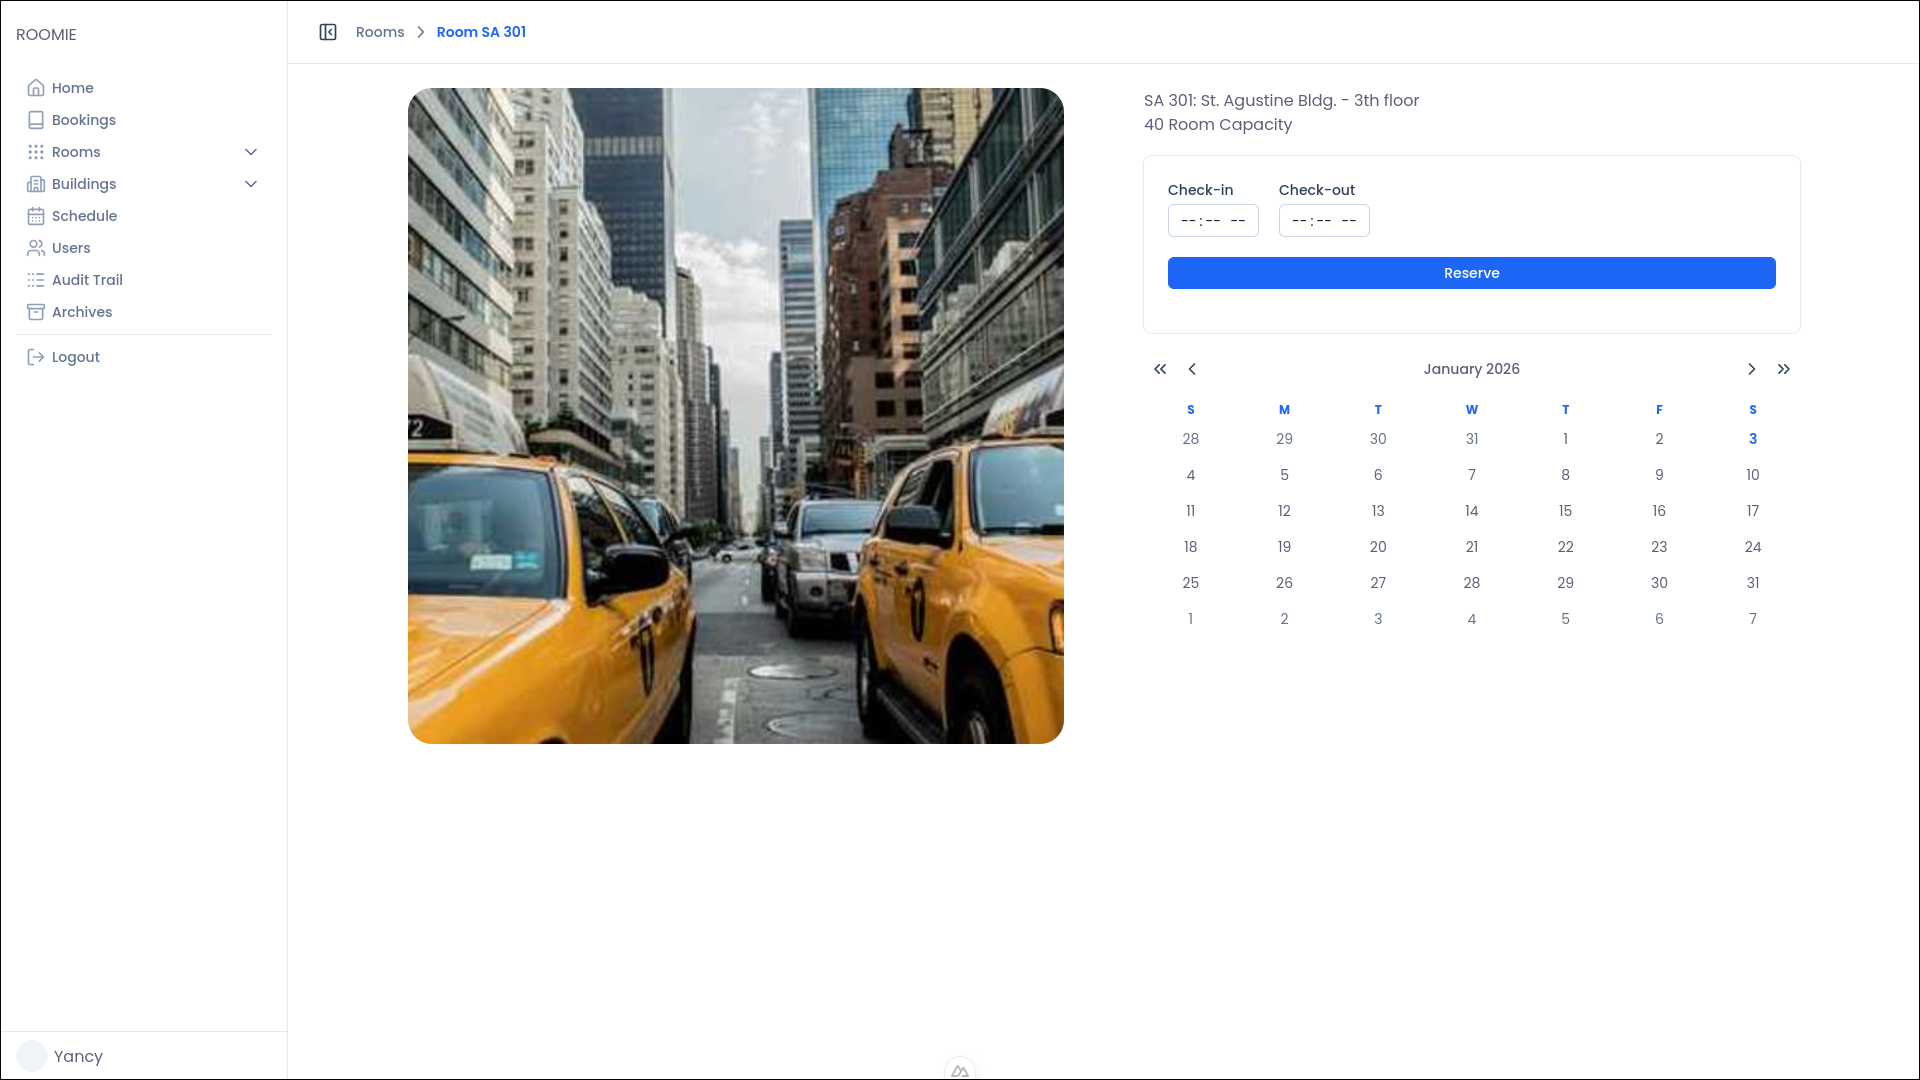Viewport: 1920px width, 1080px height.
Task: Select January 15 on the calendar
Action: [1565, 511]
